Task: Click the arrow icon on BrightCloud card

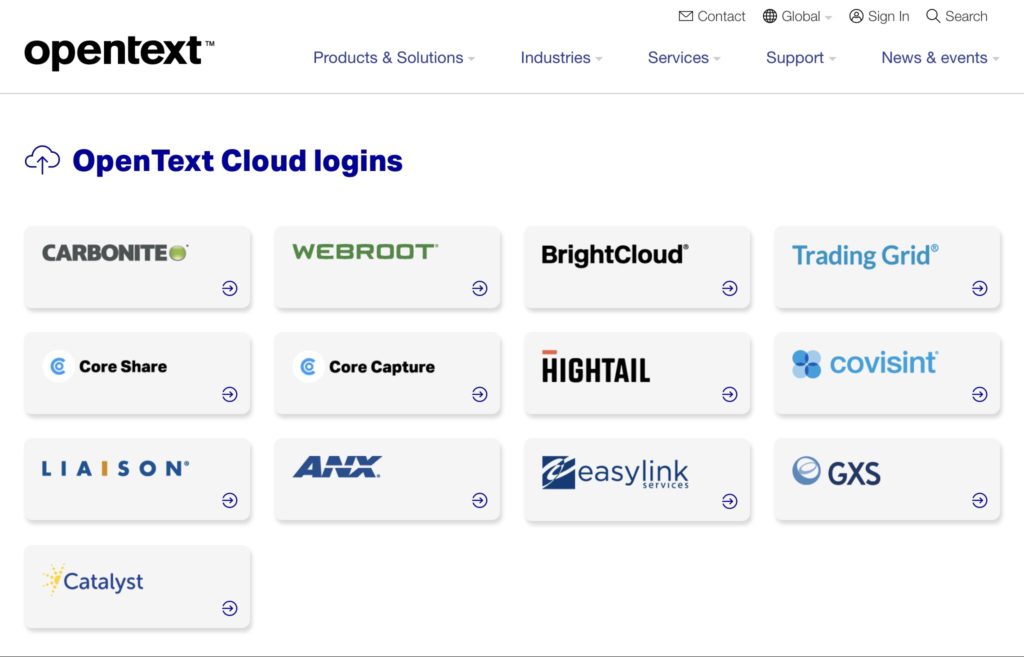Action: (730, 288)
